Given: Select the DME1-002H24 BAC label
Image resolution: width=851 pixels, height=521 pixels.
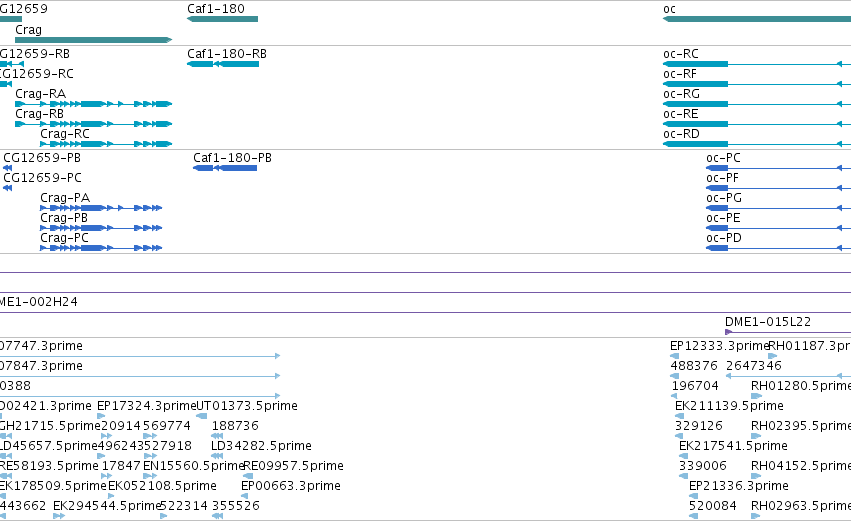Looking at the screenshot, I should point(38,302).
